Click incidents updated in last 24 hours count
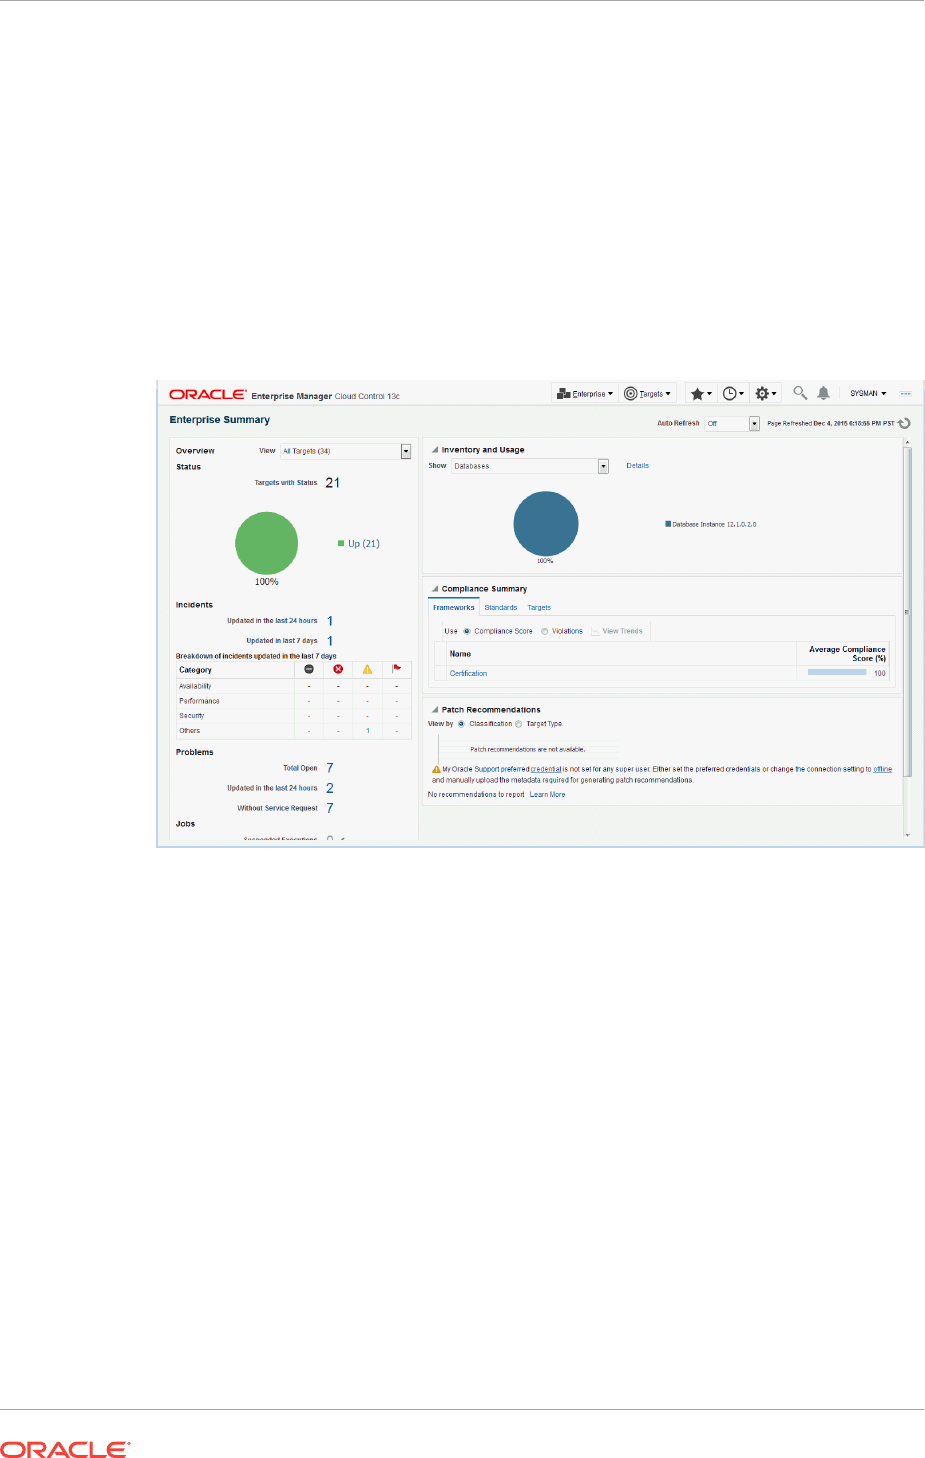The height and width of the screenshot is (1458, 925). click(x=330, y=621)
